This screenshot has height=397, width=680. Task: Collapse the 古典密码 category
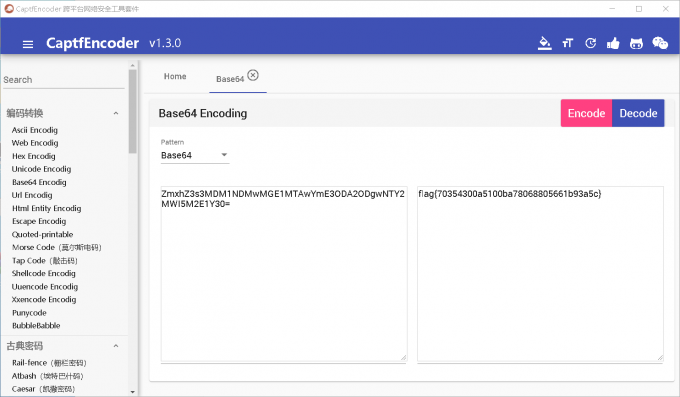pyautogui.click(x=116, y=346)
